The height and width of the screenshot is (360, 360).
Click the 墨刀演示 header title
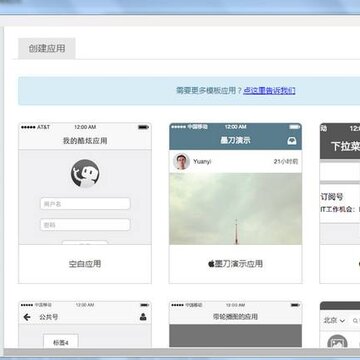[235, 141]
